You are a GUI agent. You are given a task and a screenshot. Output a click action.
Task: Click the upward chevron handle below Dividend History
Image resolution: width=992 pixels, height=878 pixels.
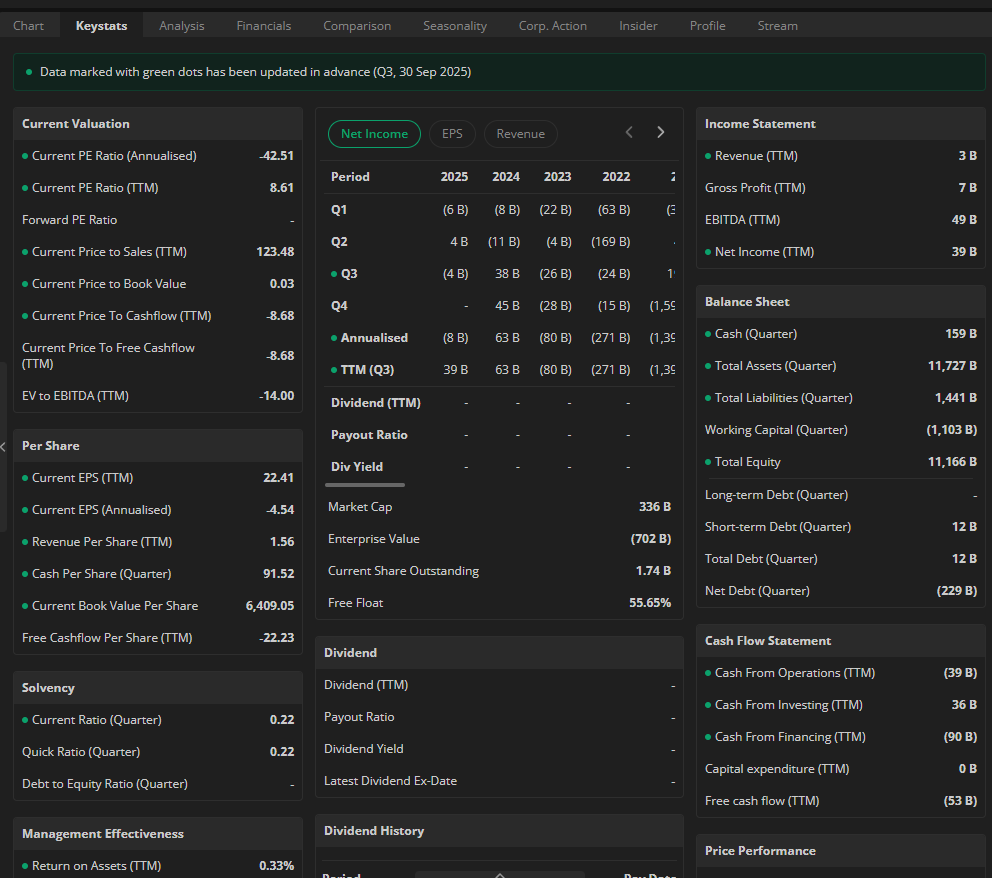[499, 874]
